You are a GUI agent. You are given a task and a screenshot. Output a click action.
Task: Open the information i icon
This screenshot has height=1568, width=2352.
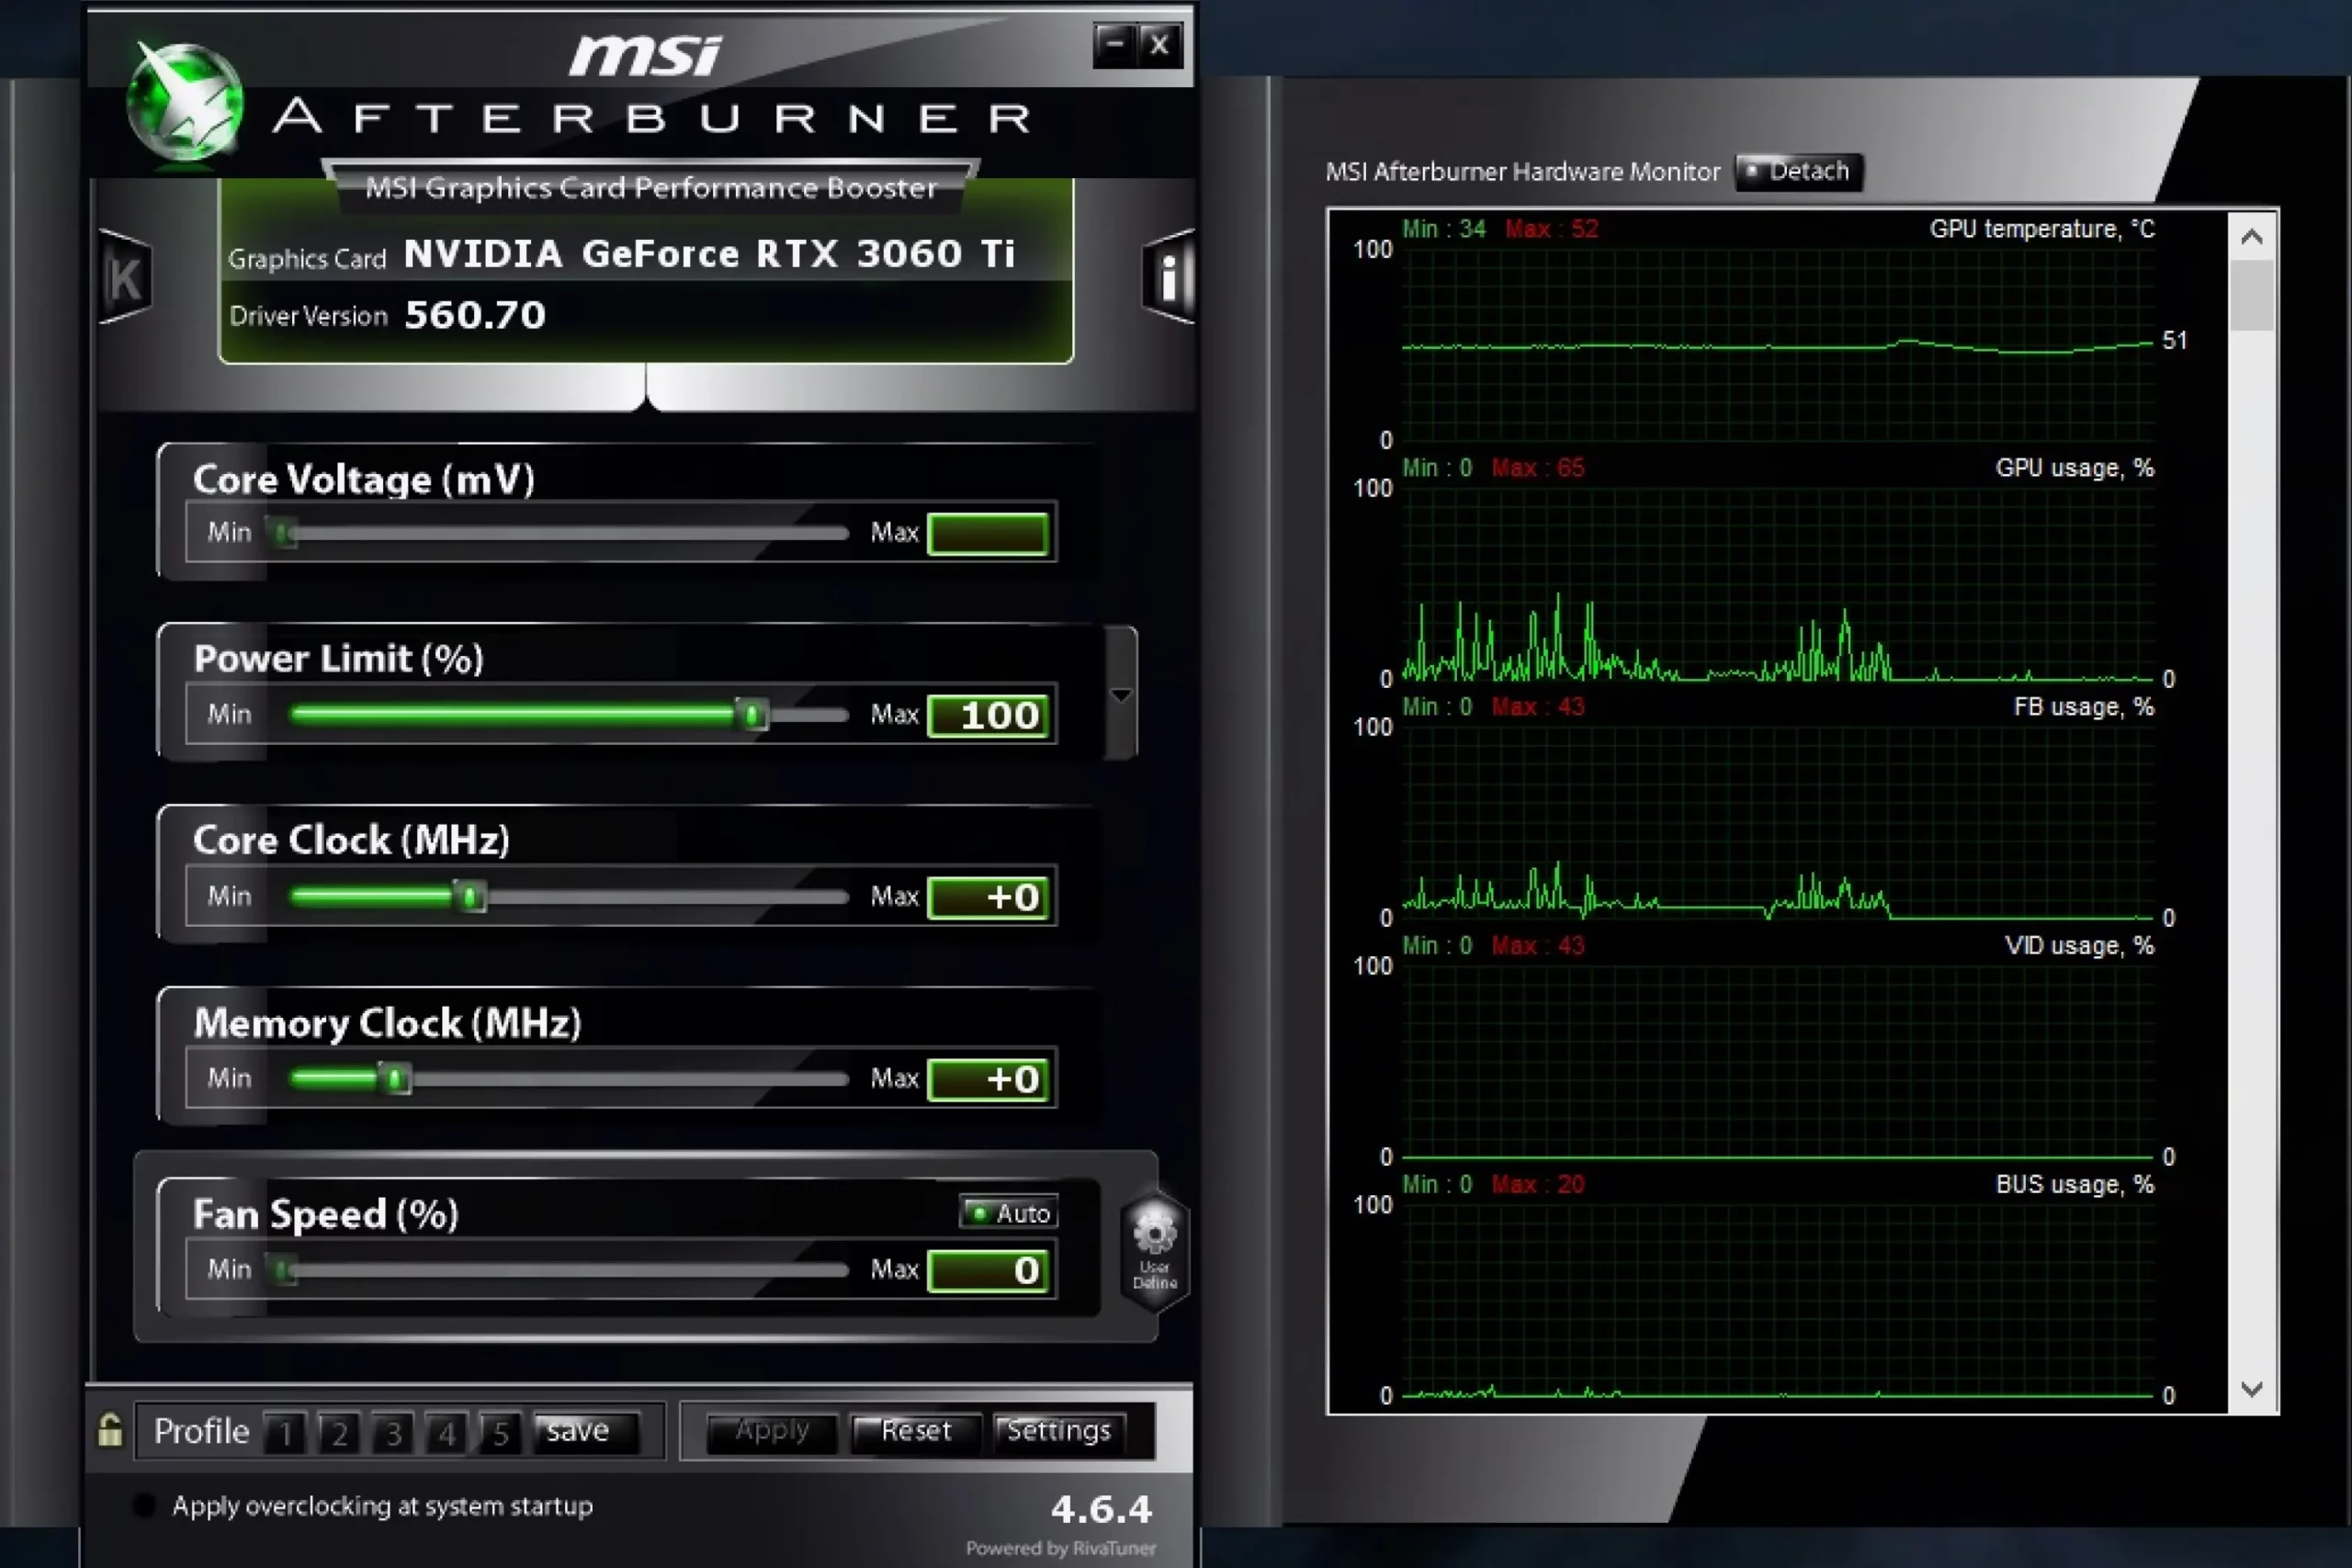(x=1168, y=277)
